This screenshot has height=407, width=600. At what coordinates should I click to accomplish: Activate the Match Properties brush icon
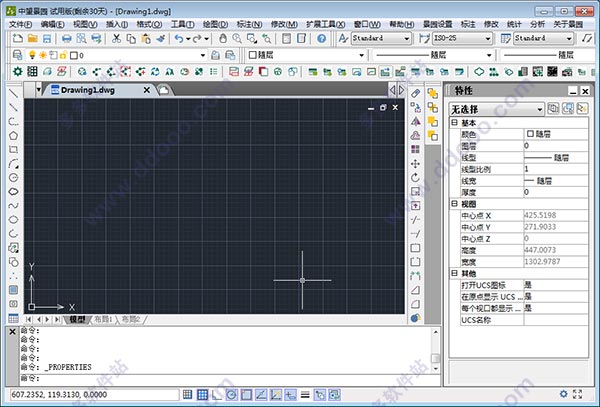(161, 38)
